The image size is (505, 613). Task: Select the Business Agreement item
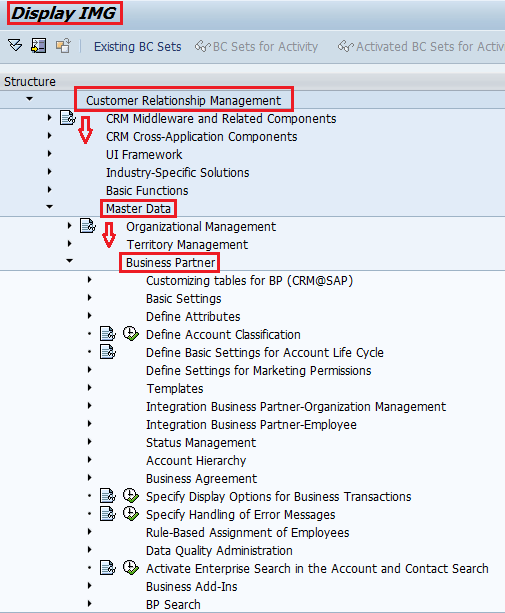[x=201, y=479]
